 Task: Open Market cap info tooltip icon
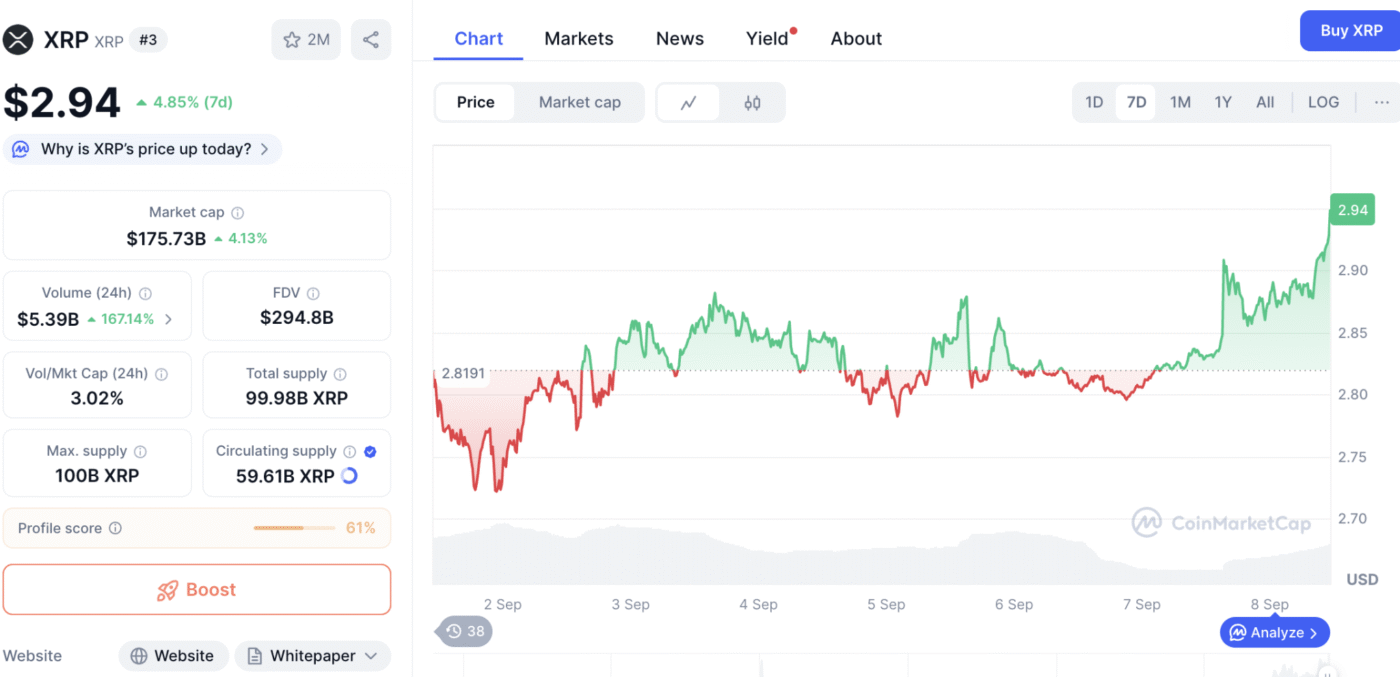tap(238, 213)
